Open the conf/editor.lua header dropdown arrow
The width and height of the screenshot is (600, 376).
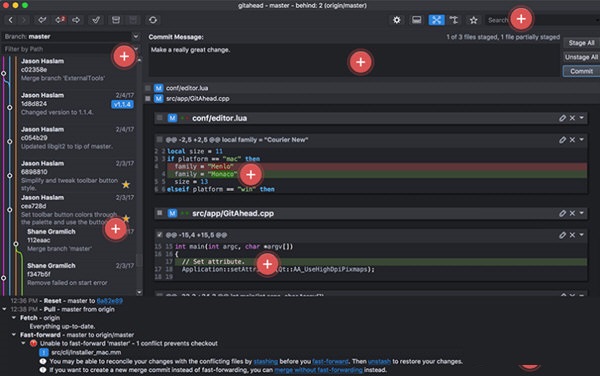click(x=582, y=118)
